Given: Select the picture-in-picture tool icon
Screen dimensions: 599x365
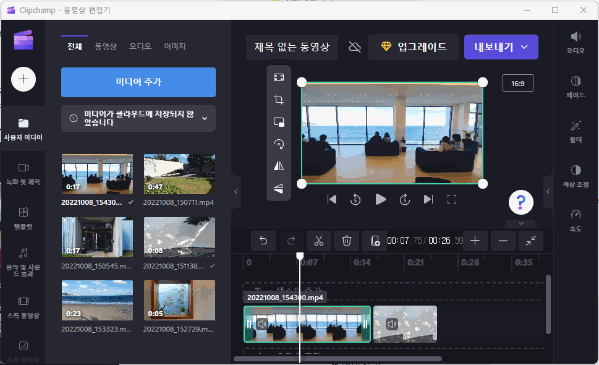Looking at the screenshot, I should [279, 122].
